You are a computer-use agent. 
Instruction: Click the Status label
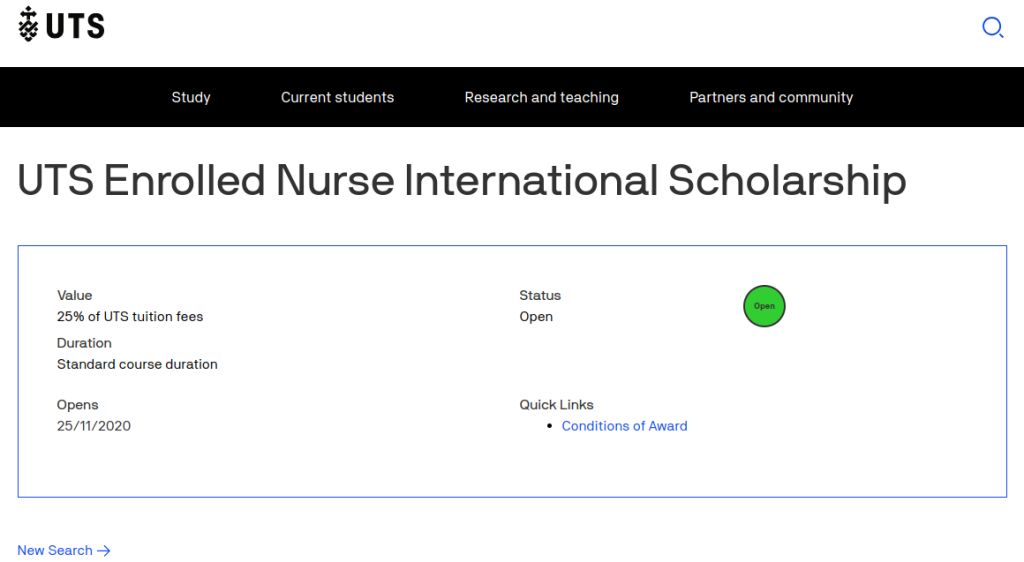pos(540,295)
